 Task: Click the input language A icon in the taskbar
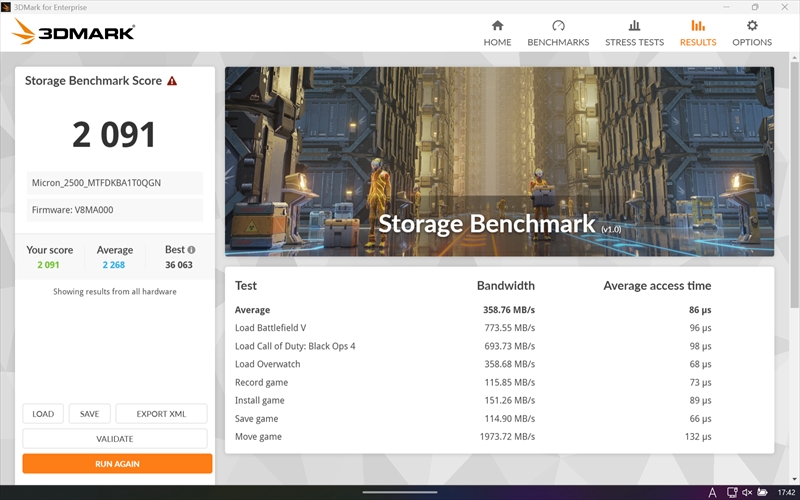click(712, 492)
